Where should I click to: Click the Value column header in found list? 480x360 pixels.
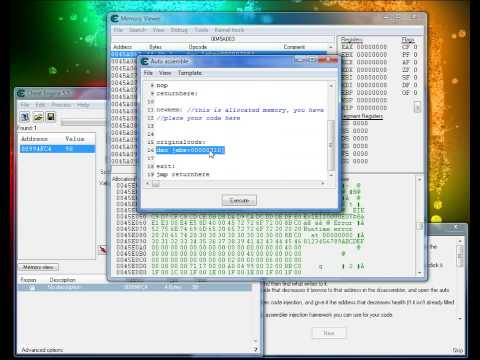click(x=75, y=139)
